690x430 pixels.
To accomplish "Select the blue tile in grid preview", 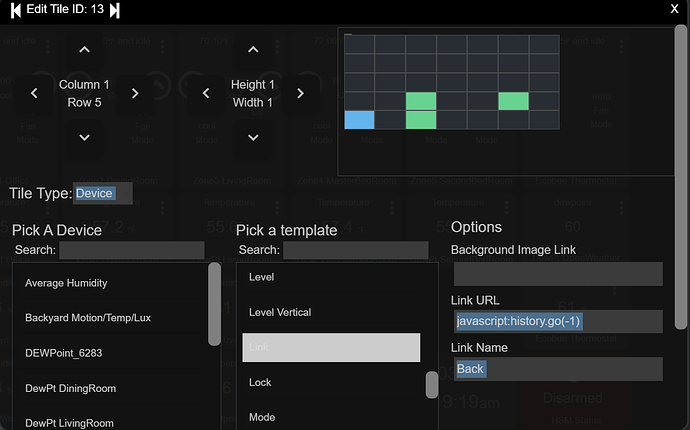I will (359, 120).
